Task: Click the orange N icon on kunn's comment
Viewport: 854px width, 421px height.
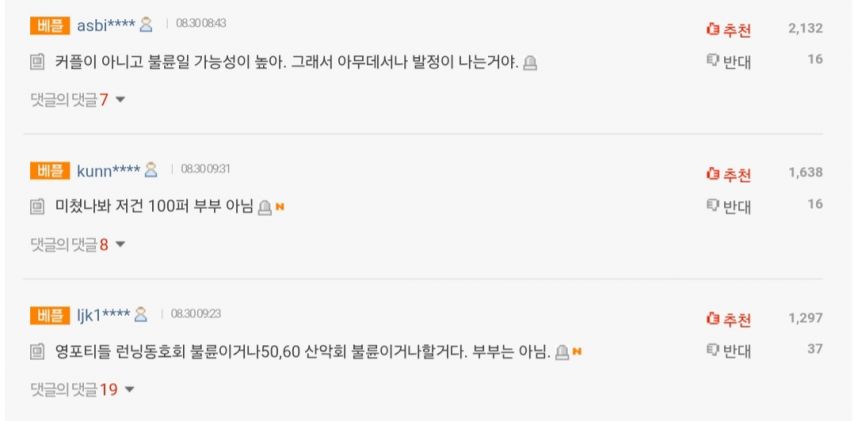Action: point(281,207)
